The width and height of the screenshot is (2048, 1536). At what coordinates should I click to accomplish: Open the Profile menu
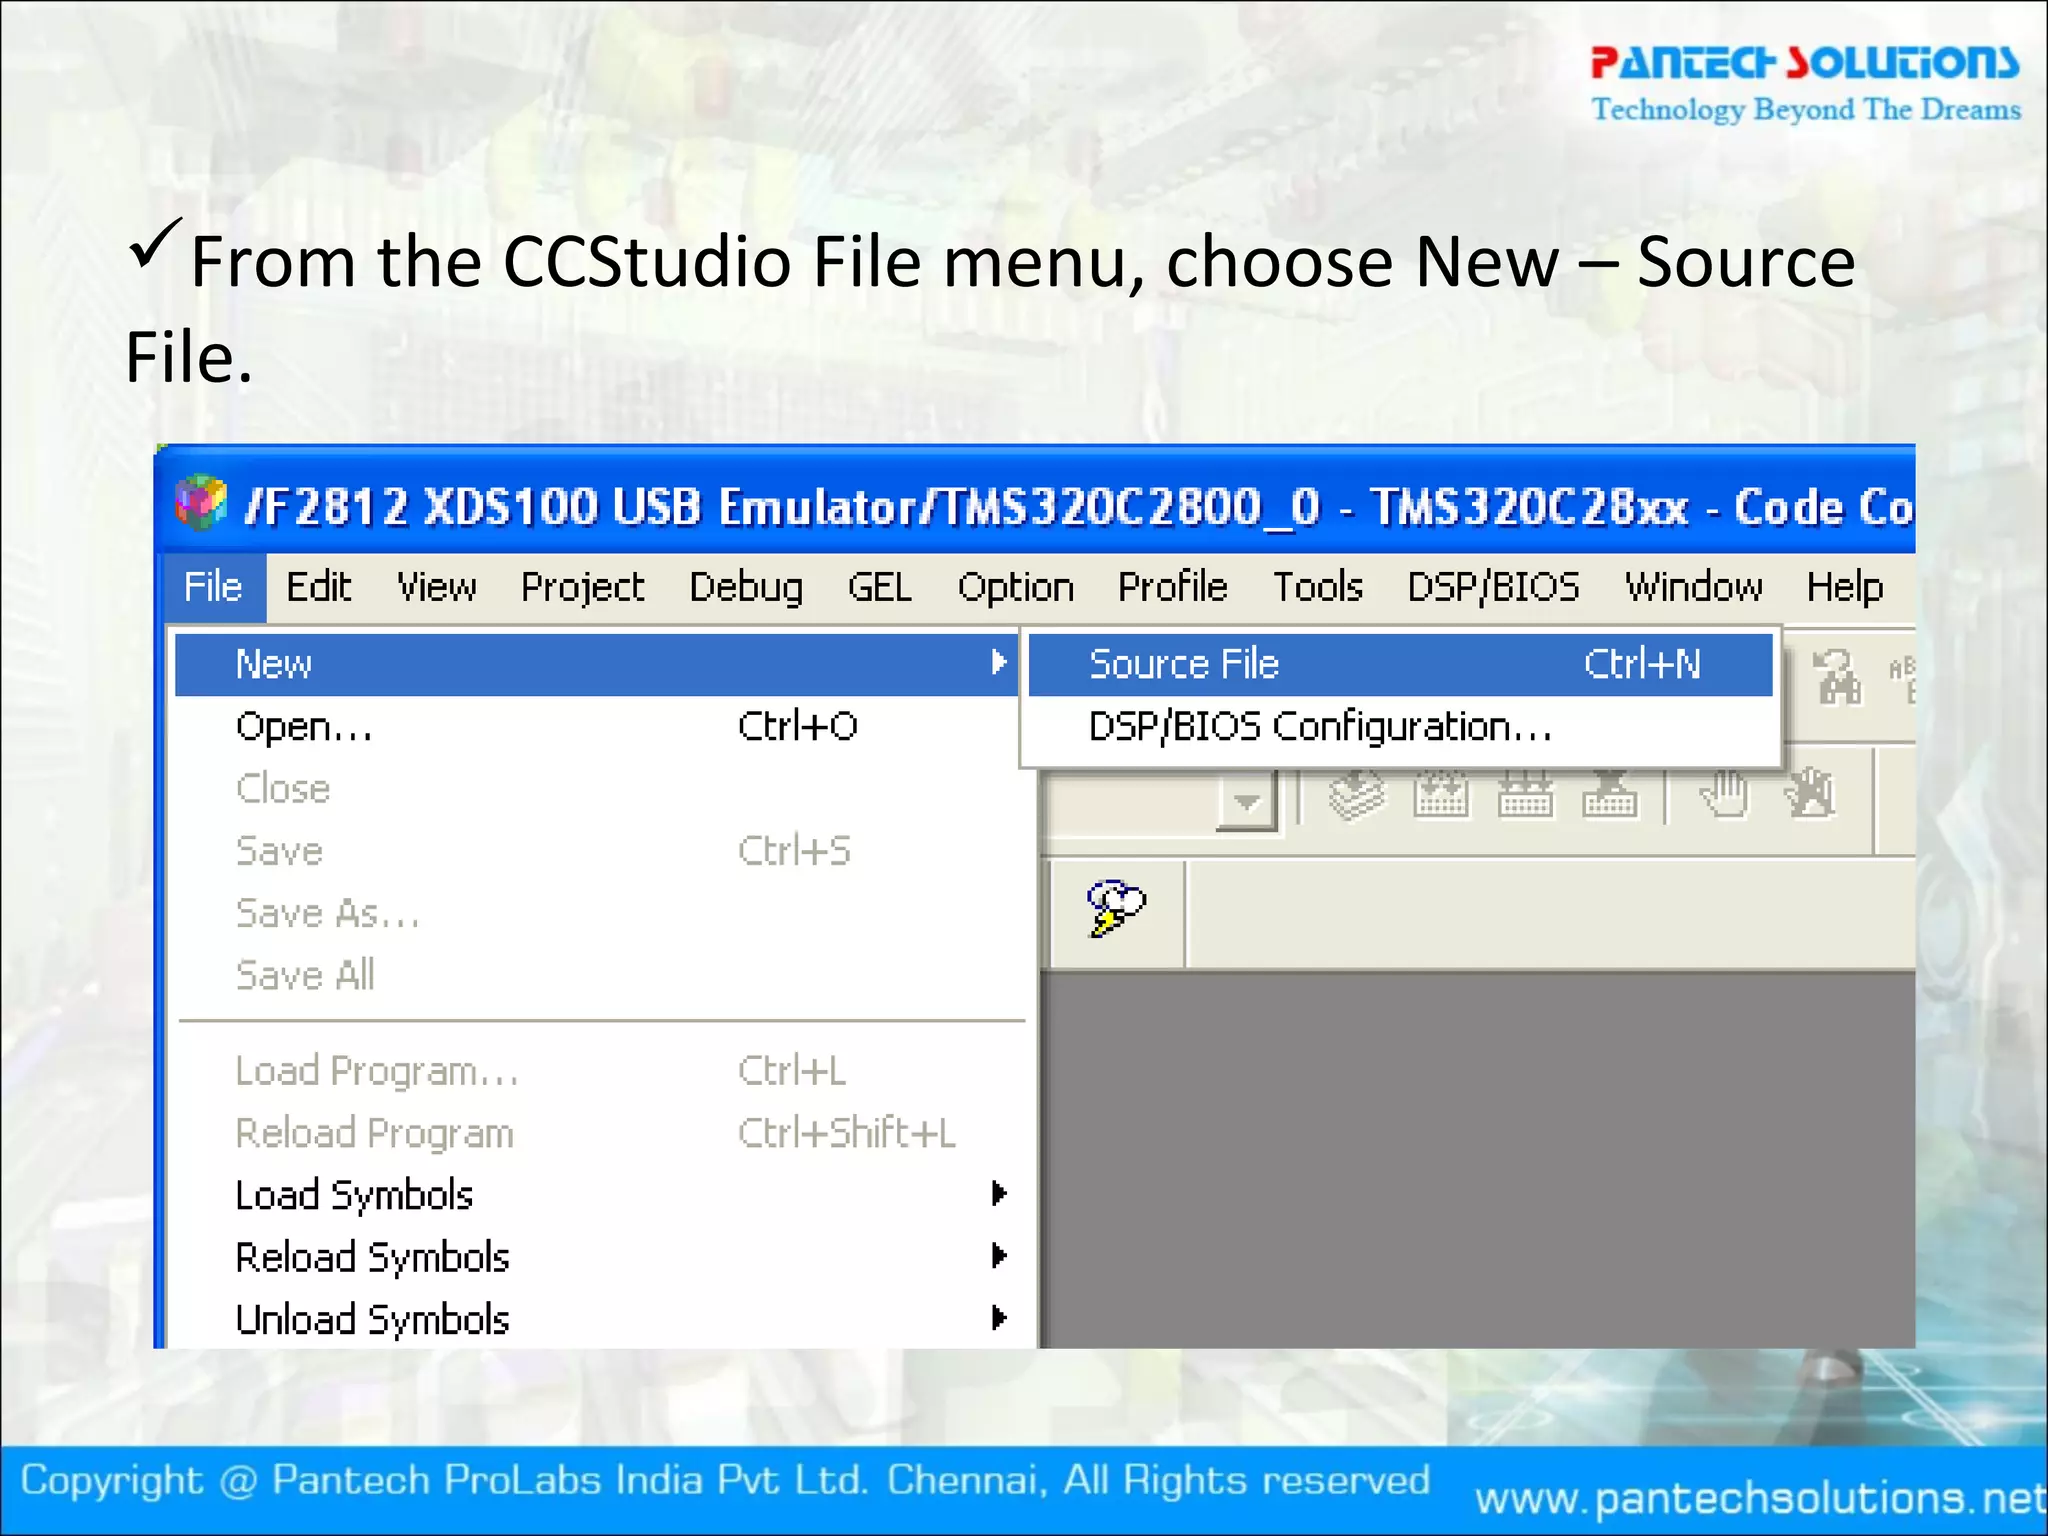tap(1173, 587)
